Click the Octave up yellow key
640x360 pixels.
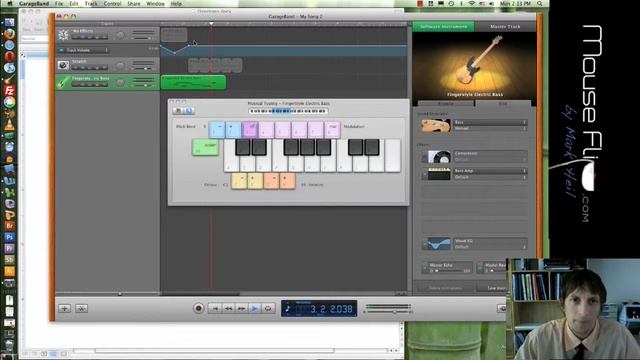click(255, 181)
